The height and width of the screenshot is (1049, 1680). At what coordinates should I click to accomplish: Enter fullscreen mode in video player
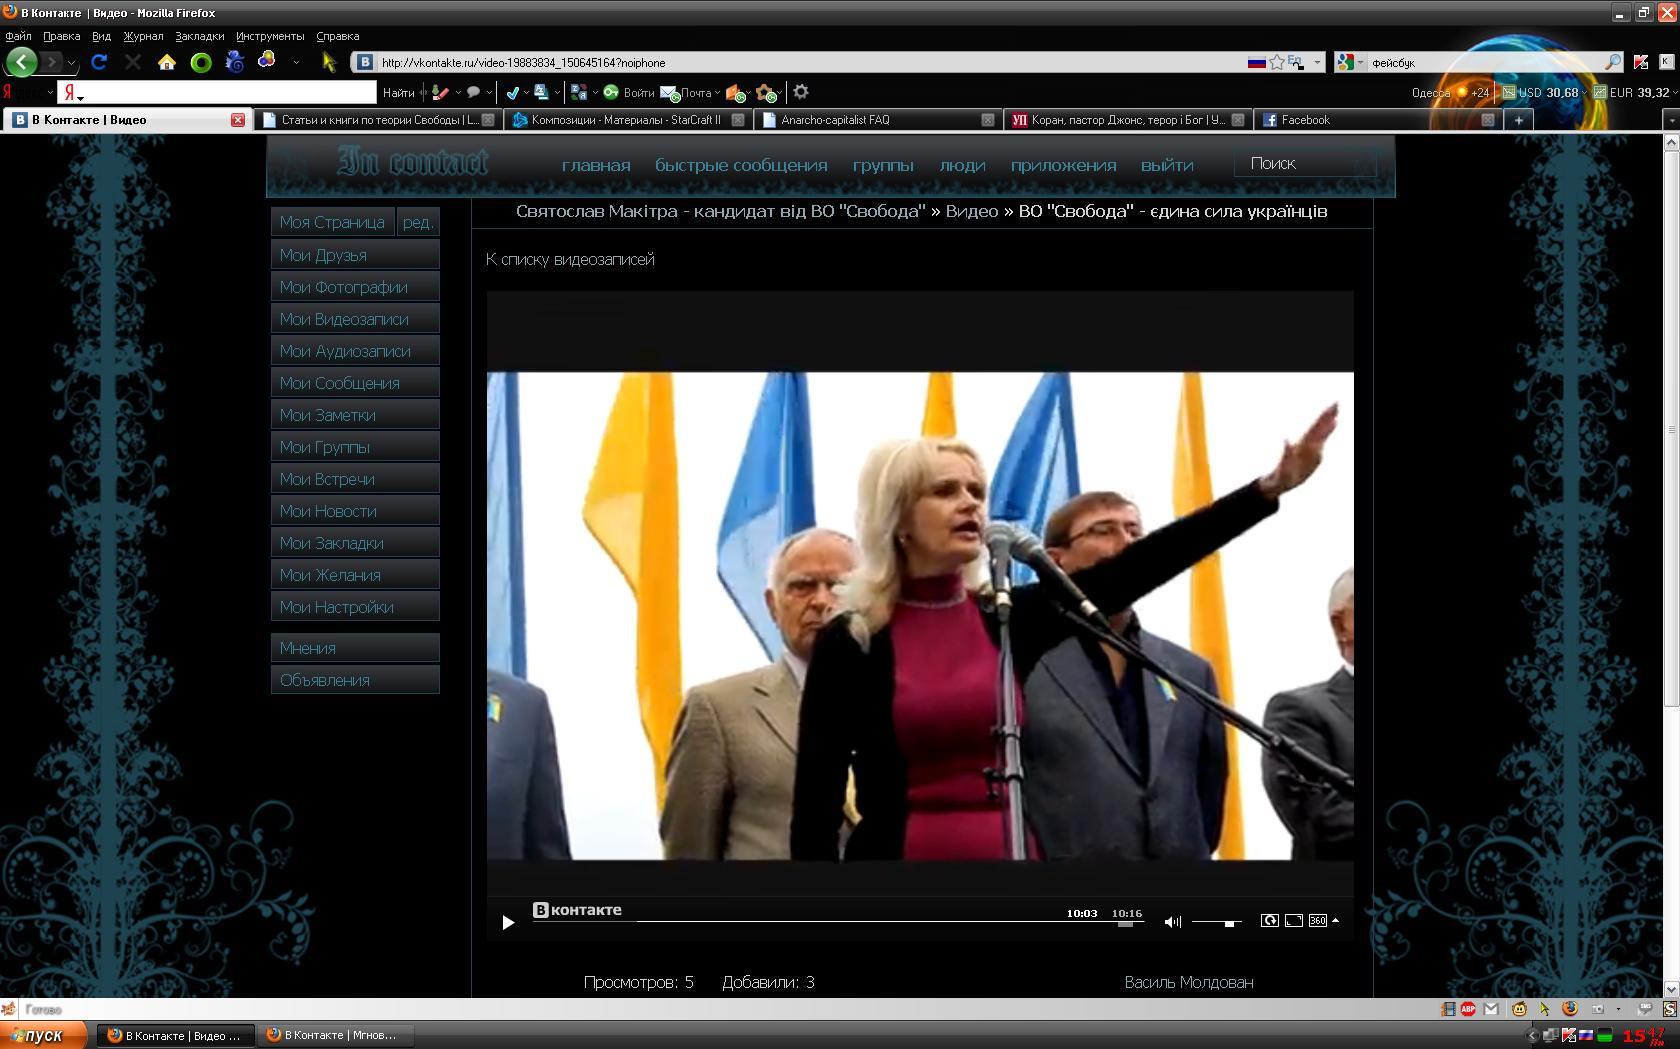1293,920
